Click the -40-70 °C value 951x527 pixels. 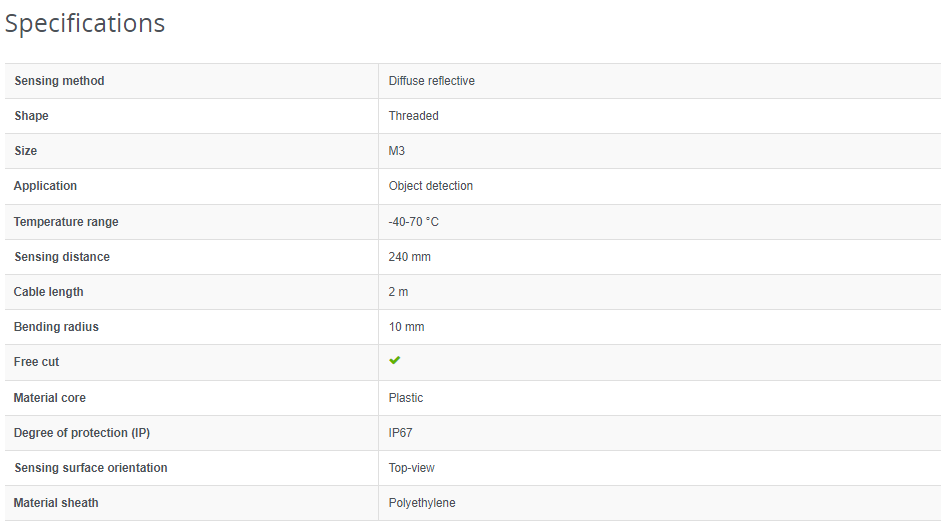[x=413, y=222]
